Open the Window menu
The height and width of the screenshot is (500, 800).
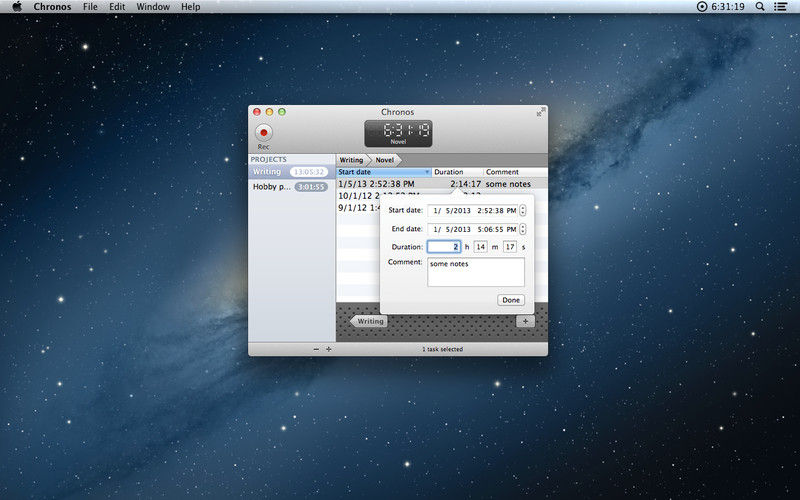click(153, 7)
